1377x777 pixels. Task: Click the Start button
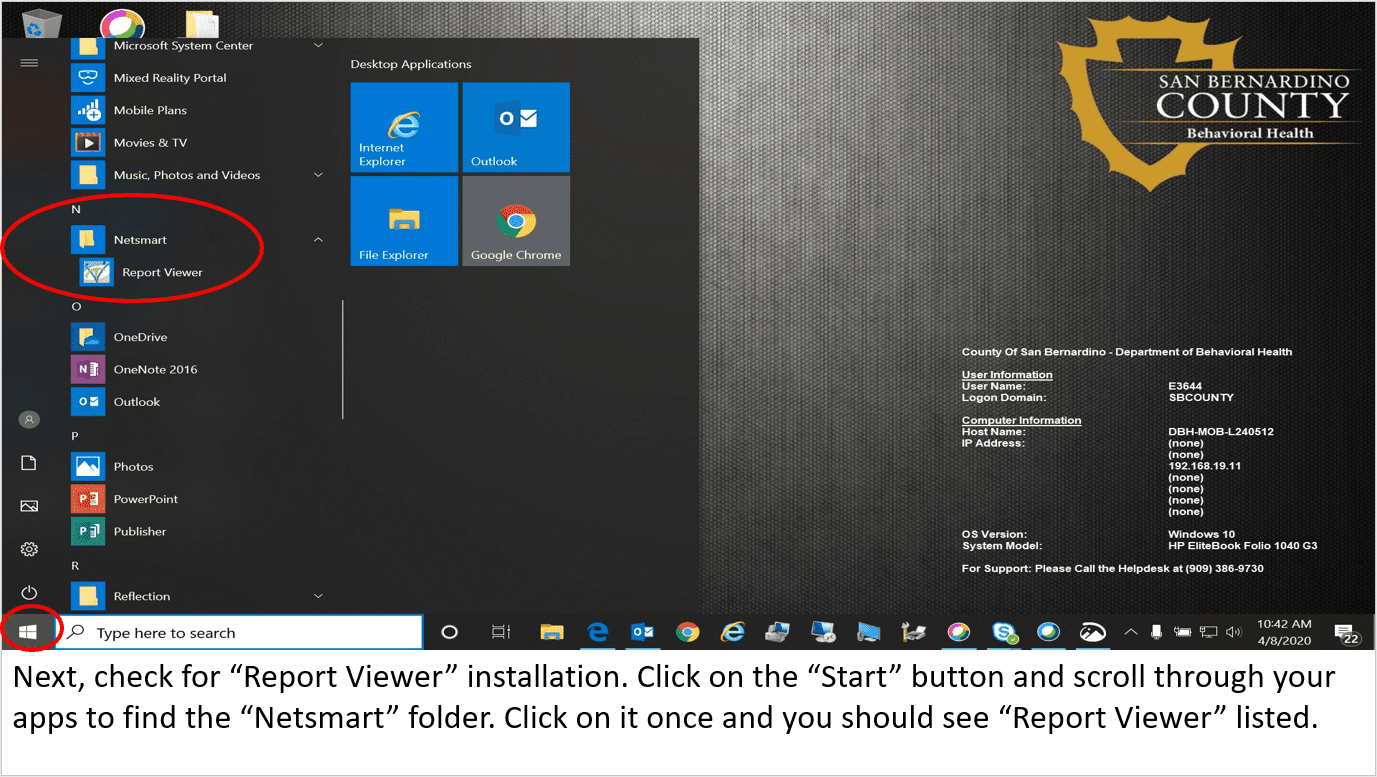click(28, 632)
